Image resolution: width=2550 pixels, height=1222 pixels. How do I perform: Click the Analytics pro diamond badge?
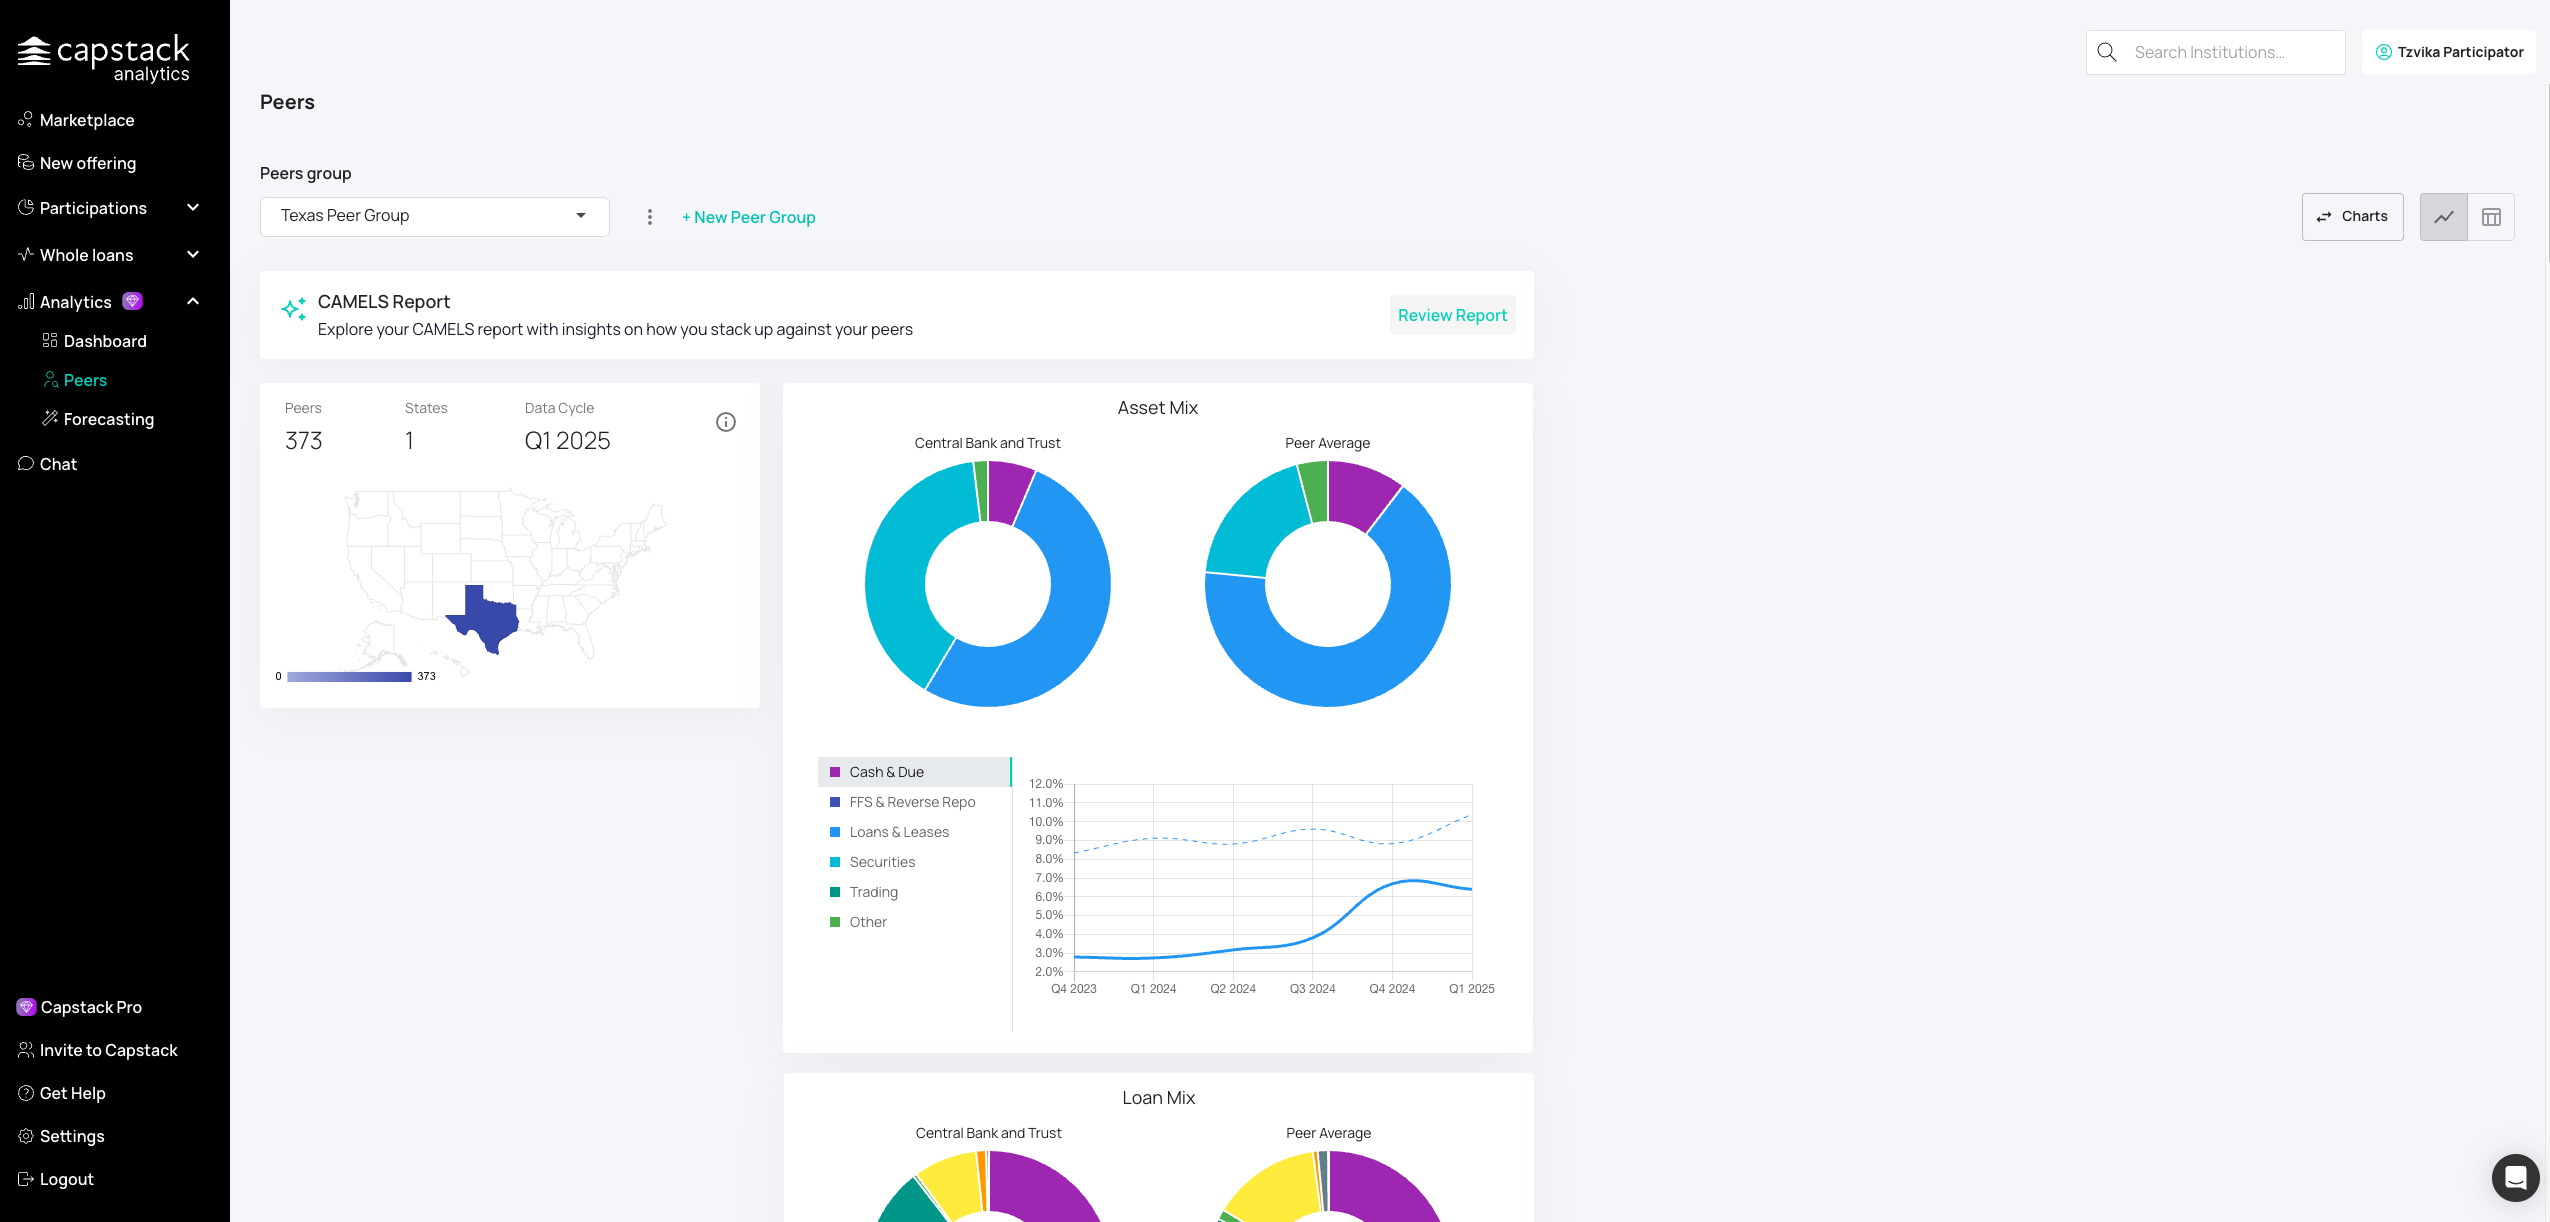tap(132, 301)
